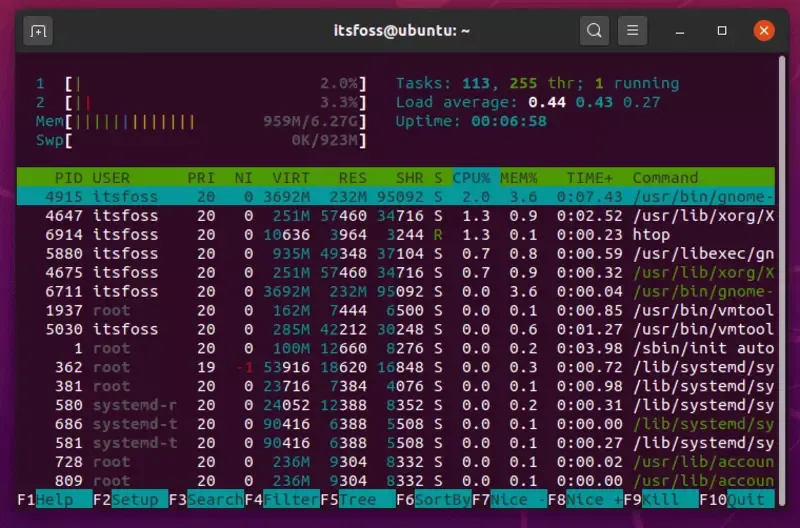Screen dimensions: 800x528
Task: Open the terminal hamburger menu
Action: [x=632, y=31]
